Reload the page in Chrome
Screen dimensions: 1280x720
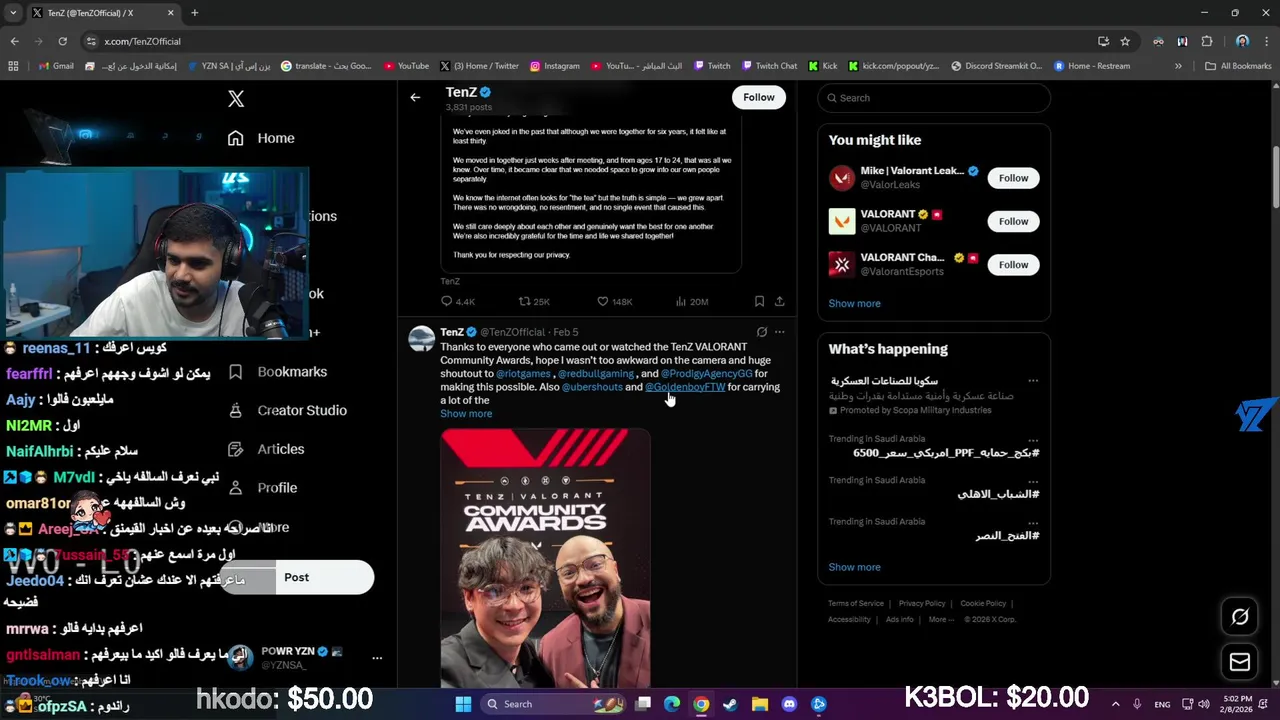pyautogui.click(x=62, y=41)
